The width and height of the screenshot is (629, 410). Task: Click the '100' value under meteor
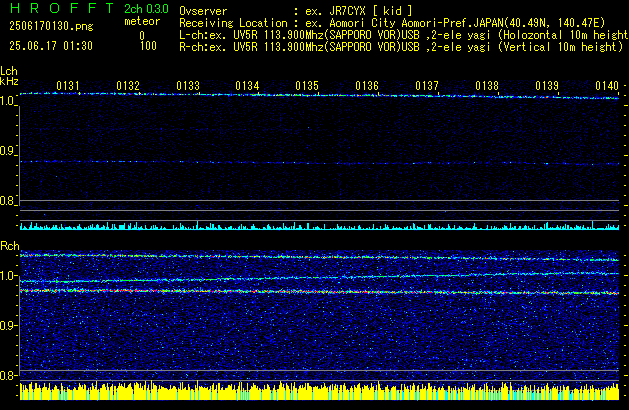148,46
